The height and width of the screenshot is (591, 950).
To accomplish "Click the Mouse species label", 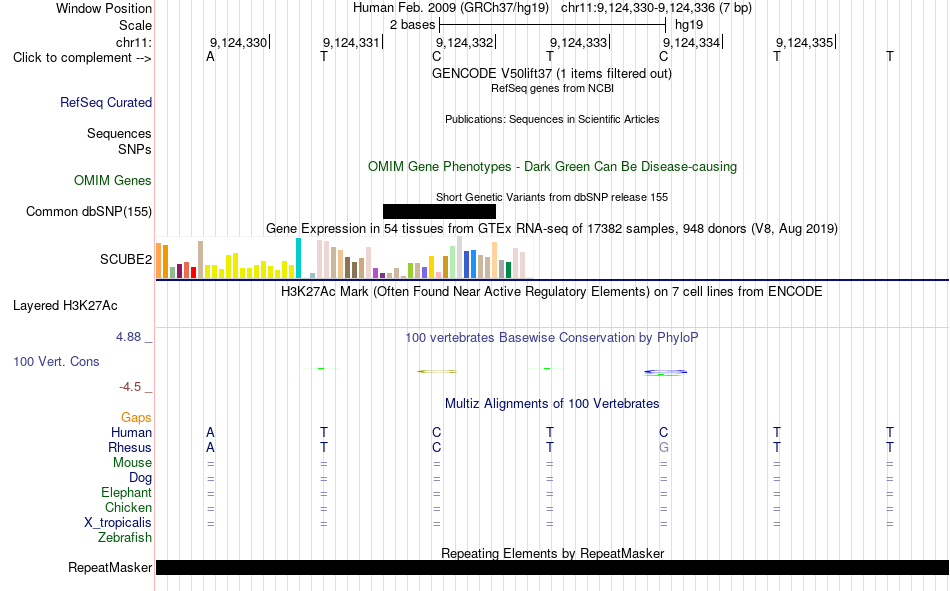I will [x=133, y=462].
